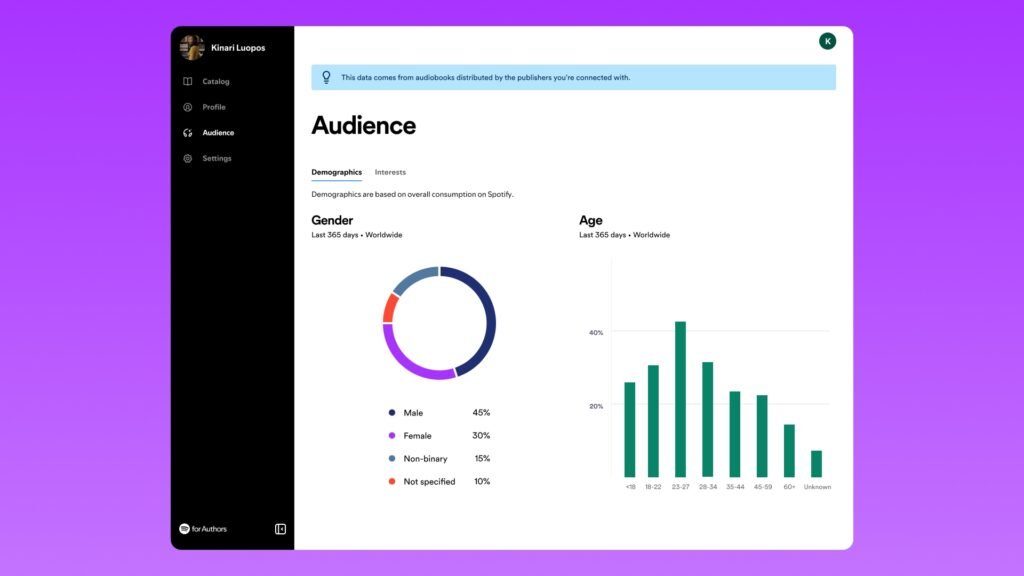This screenshot has height=576, width=1024.
Task: Click the Male legend color dot
Action: (392, 413)
